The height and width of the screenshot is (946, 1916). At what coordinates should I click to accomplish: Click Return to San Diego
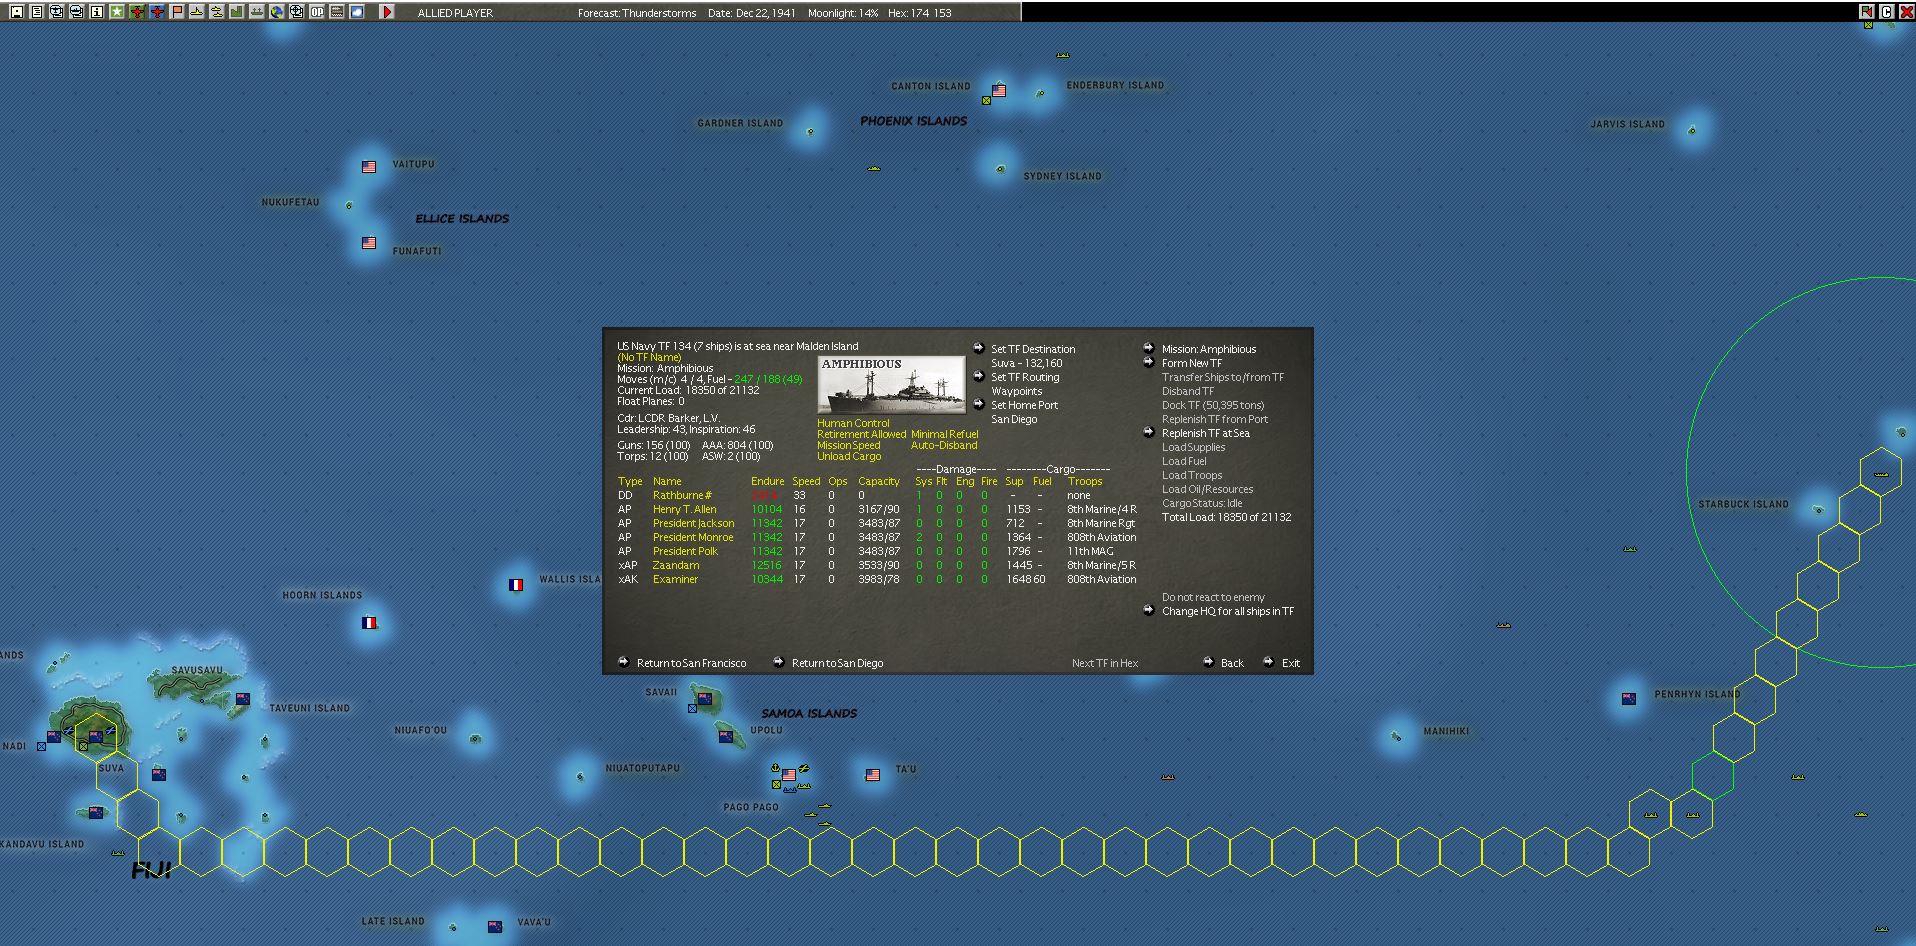(837, 663)
